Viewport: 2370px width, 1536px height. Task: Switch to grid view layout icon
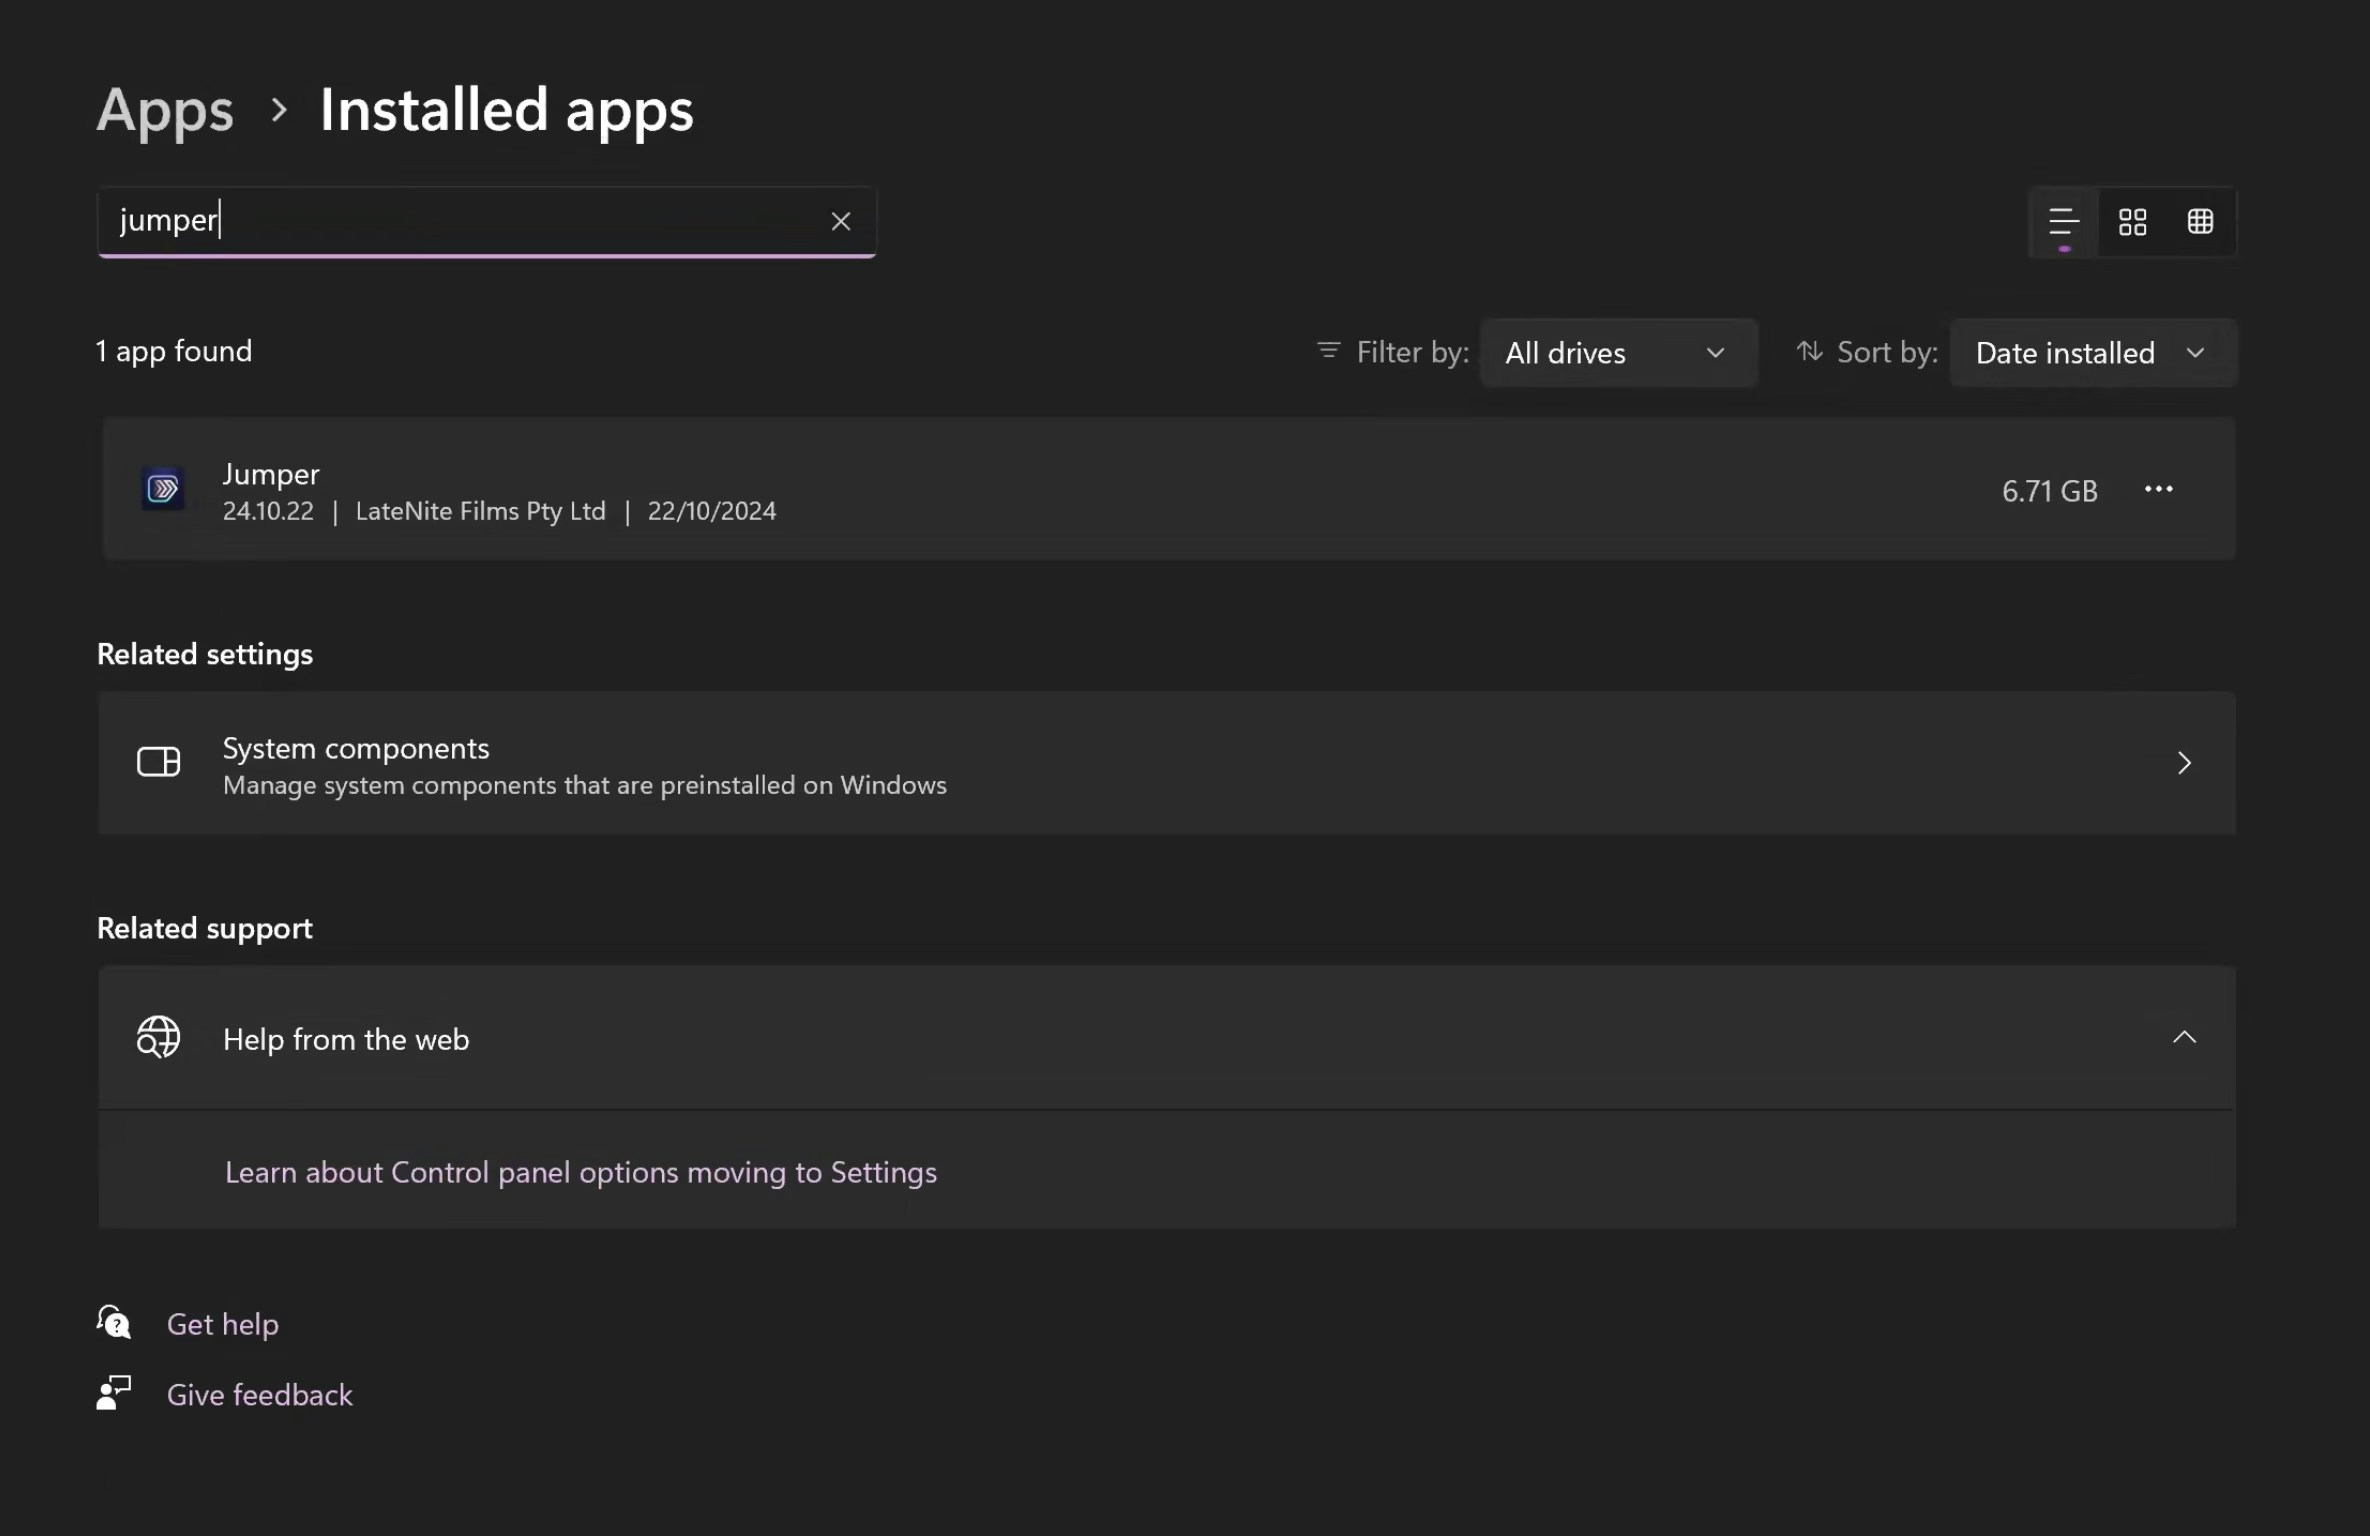tap(2132, 221)
